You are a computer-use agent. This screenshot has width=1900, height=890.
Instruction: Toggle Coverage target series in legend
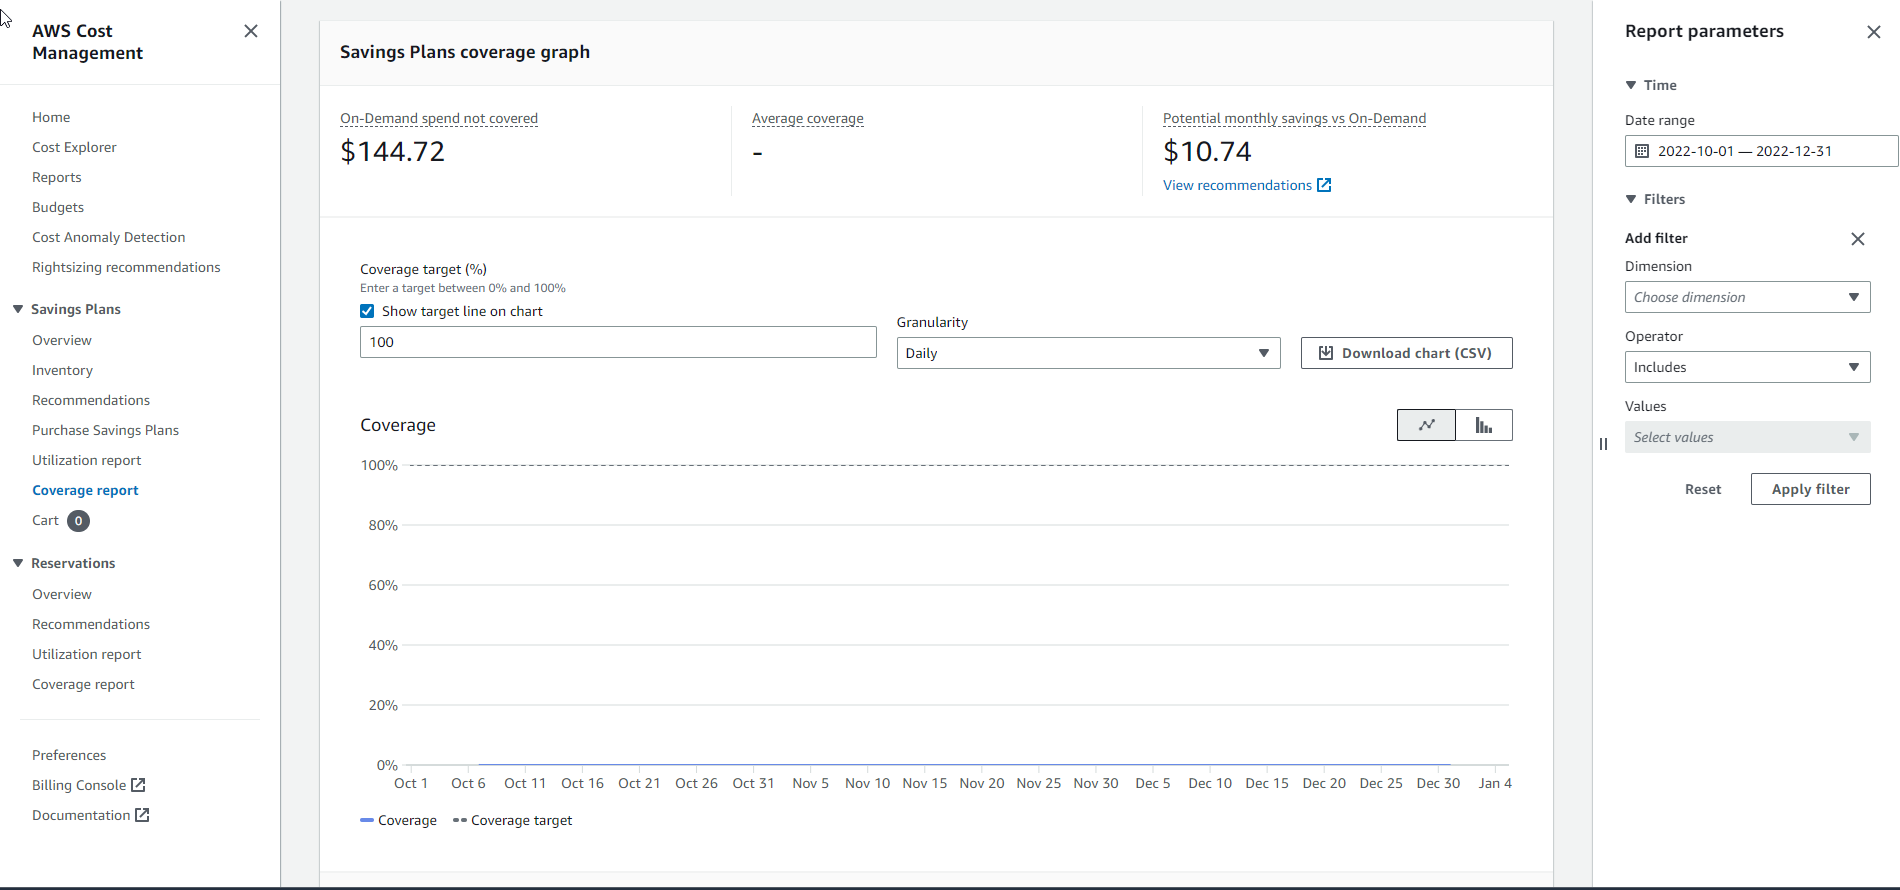tap(512, 820)
